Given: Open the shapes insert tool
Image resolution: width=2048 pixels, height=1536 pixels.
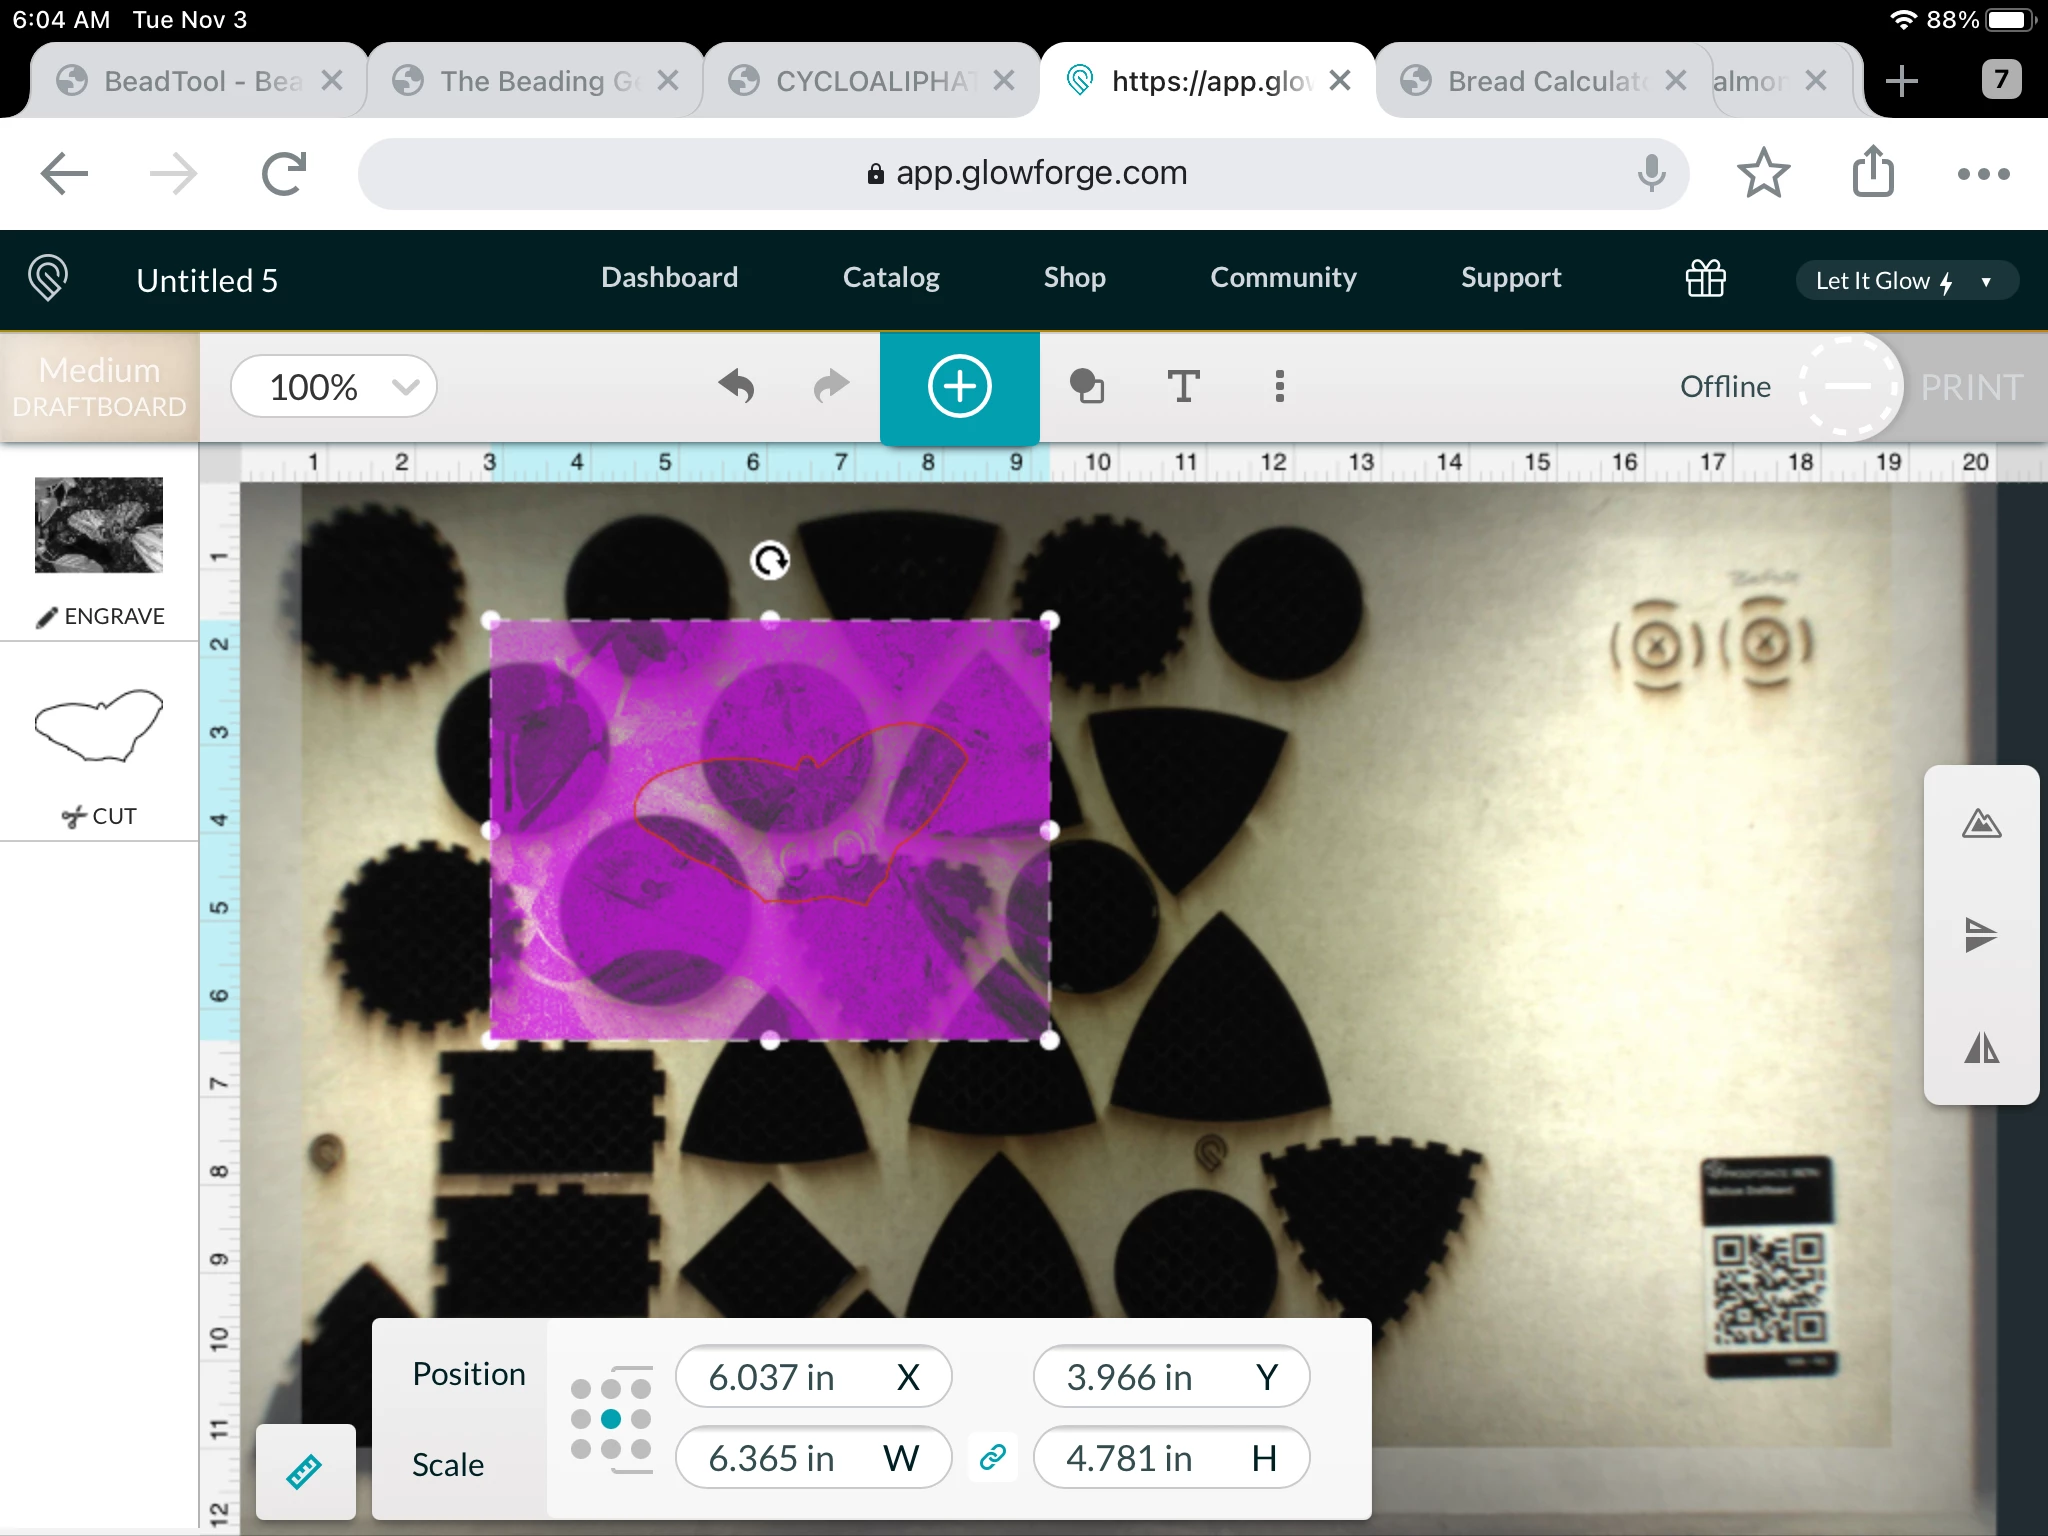Looking at the screenshot, I should [1087, 387].
